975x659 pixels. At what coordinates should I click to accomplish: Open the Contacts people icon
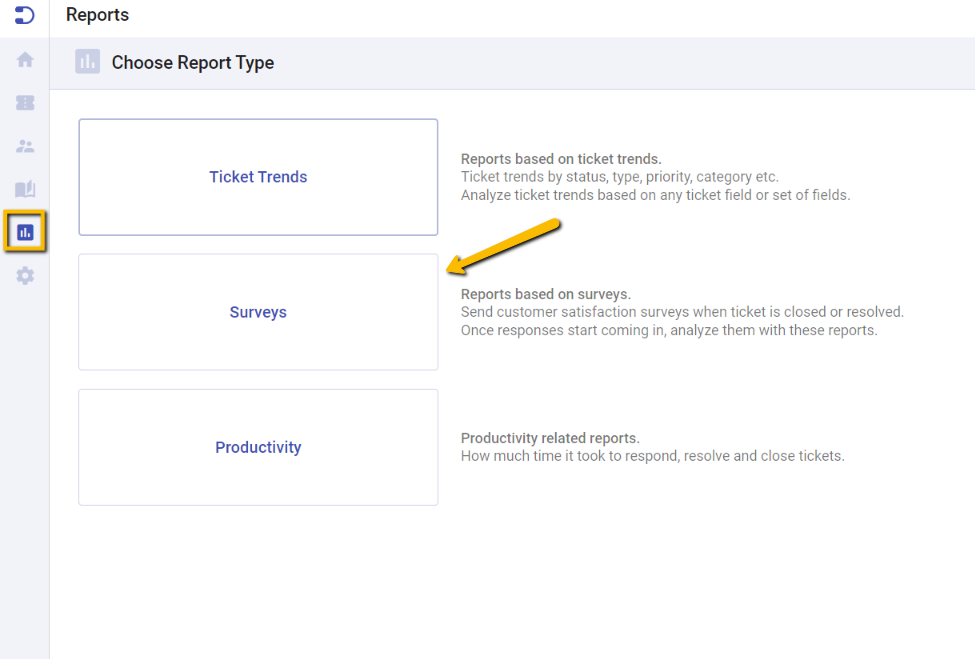pyautogui.click(x=24, y=145)
